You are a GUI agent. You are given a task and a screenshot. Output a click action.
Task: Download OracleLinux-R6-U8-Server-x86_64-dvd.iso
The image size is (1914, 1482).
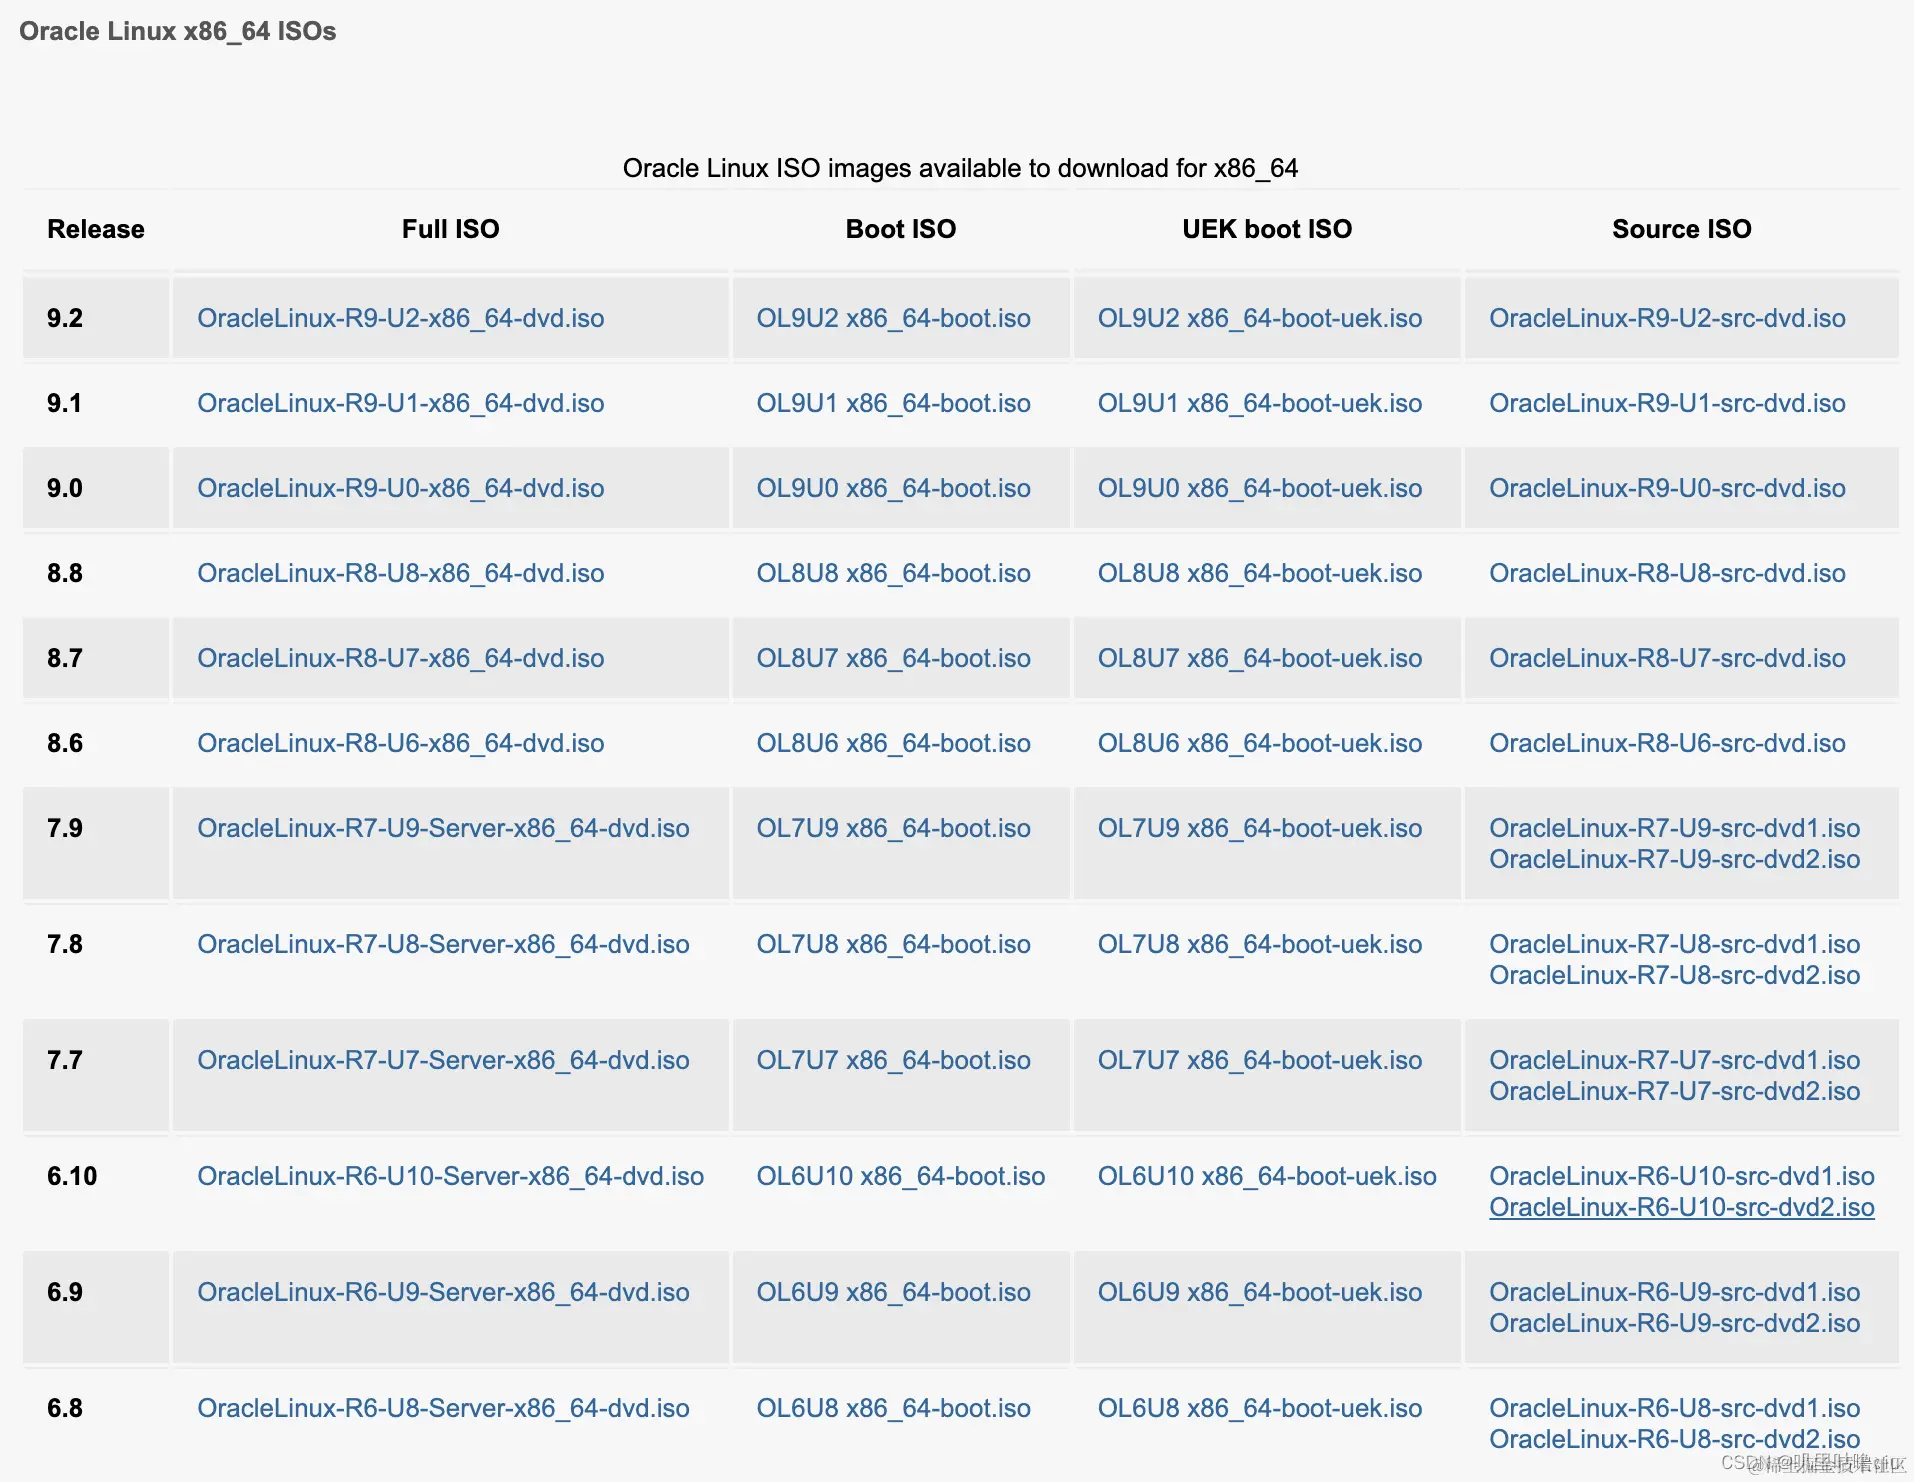pos(443,1408)
